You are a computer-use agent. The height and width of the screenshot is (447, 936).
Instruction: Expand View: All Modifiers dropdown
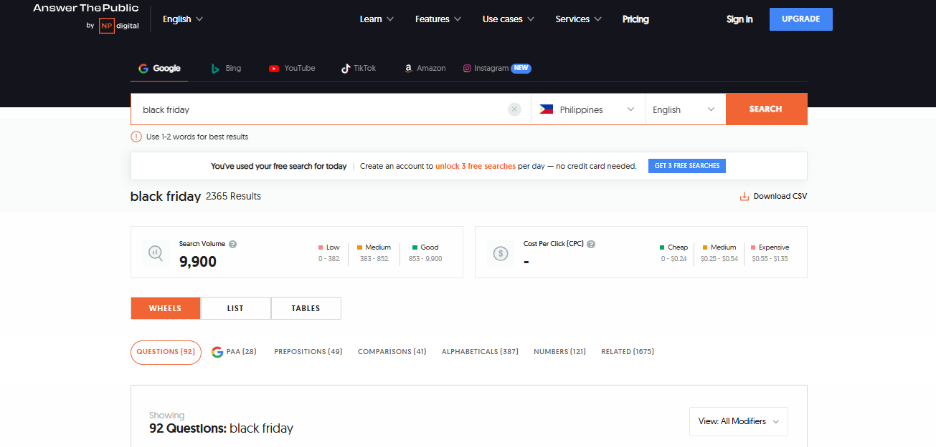coord(738,421)
